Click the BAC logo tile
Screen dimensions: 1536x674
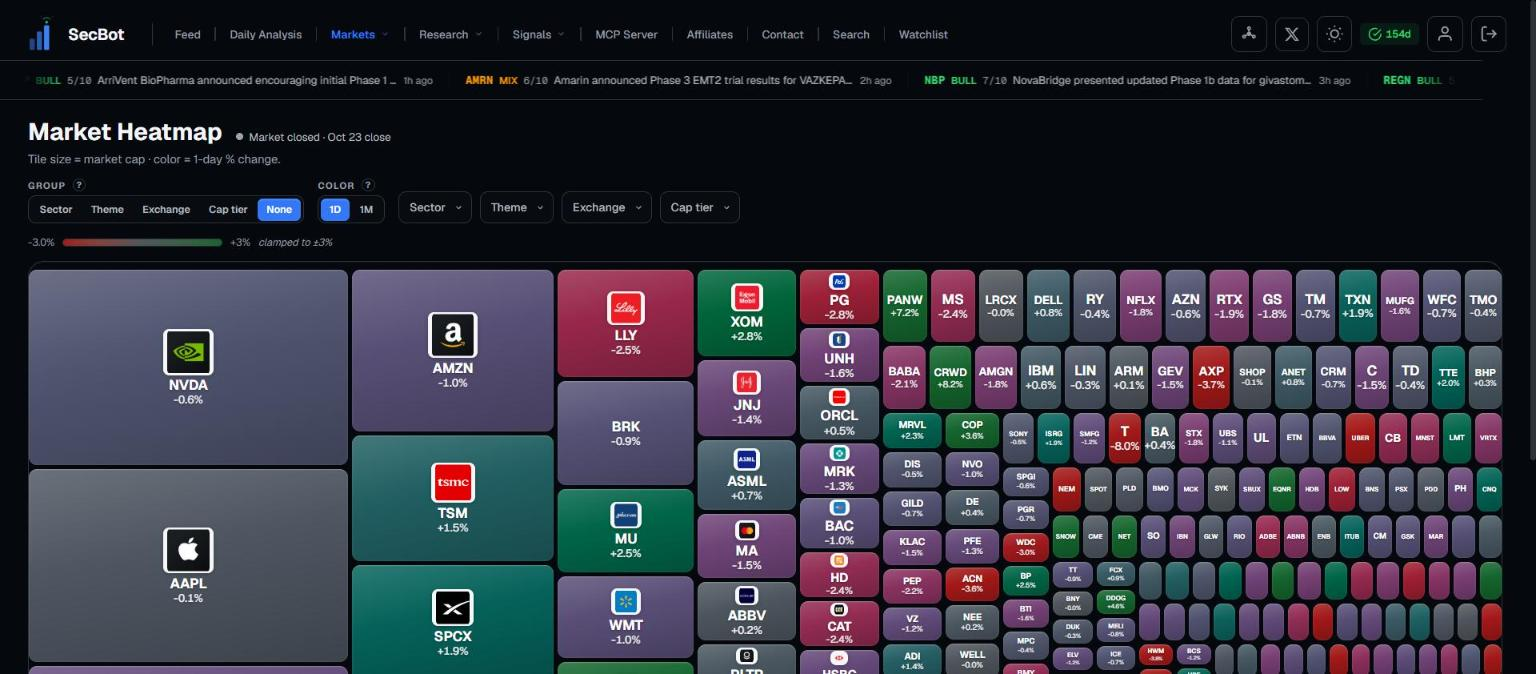(x=839, y=508)
